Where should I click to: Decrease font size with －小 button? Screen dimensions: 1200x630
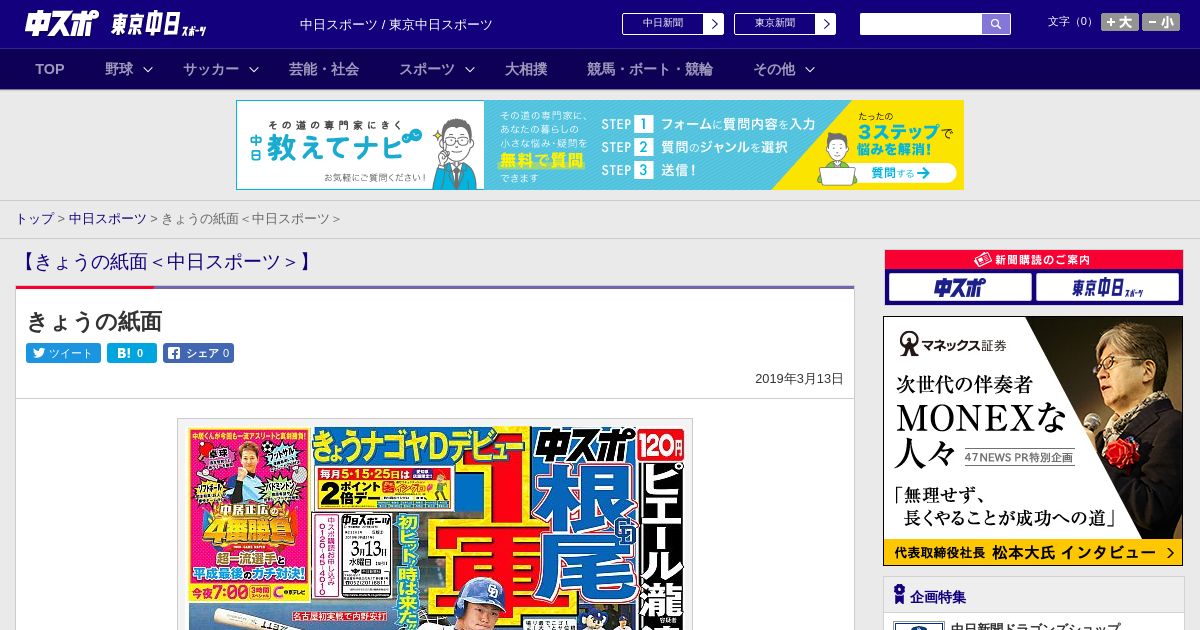click(1161, 22)
